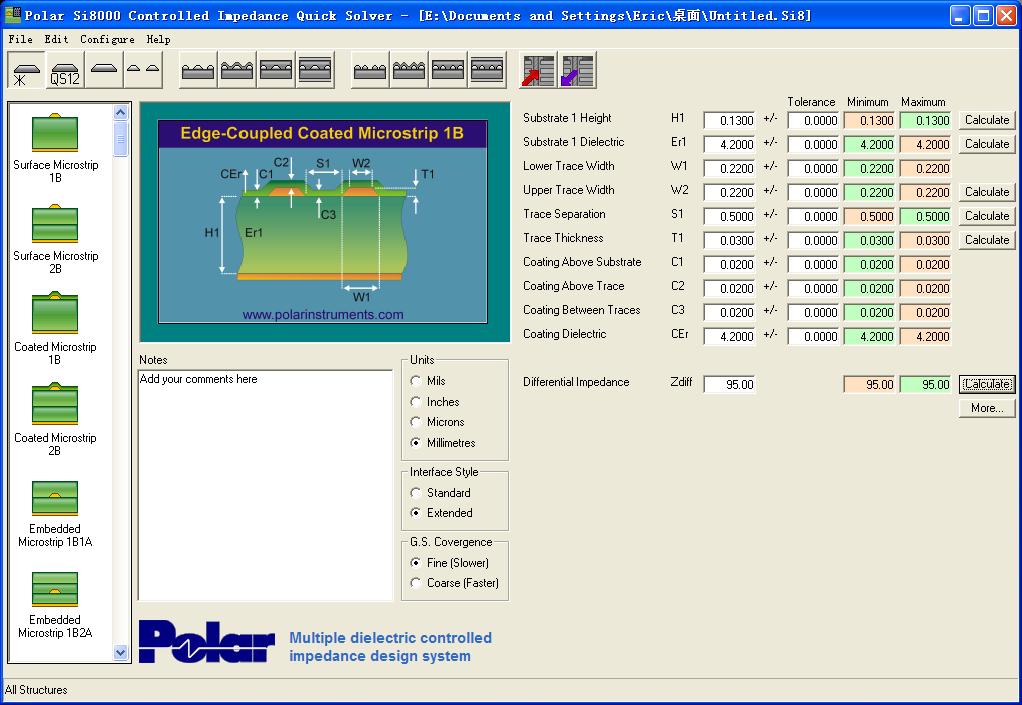
Task: Click the C3 tolerance field
Action: (813, 313)
